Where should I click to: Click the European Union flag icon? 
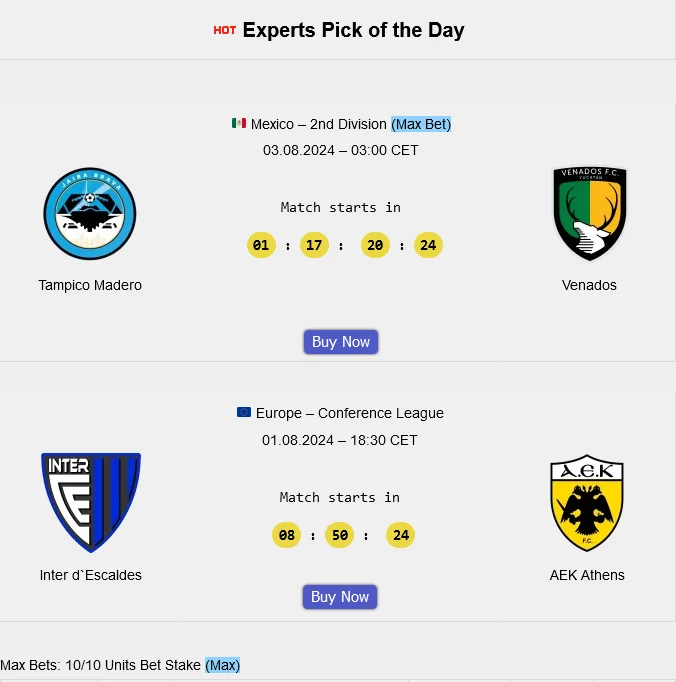[x=244, y=413]
